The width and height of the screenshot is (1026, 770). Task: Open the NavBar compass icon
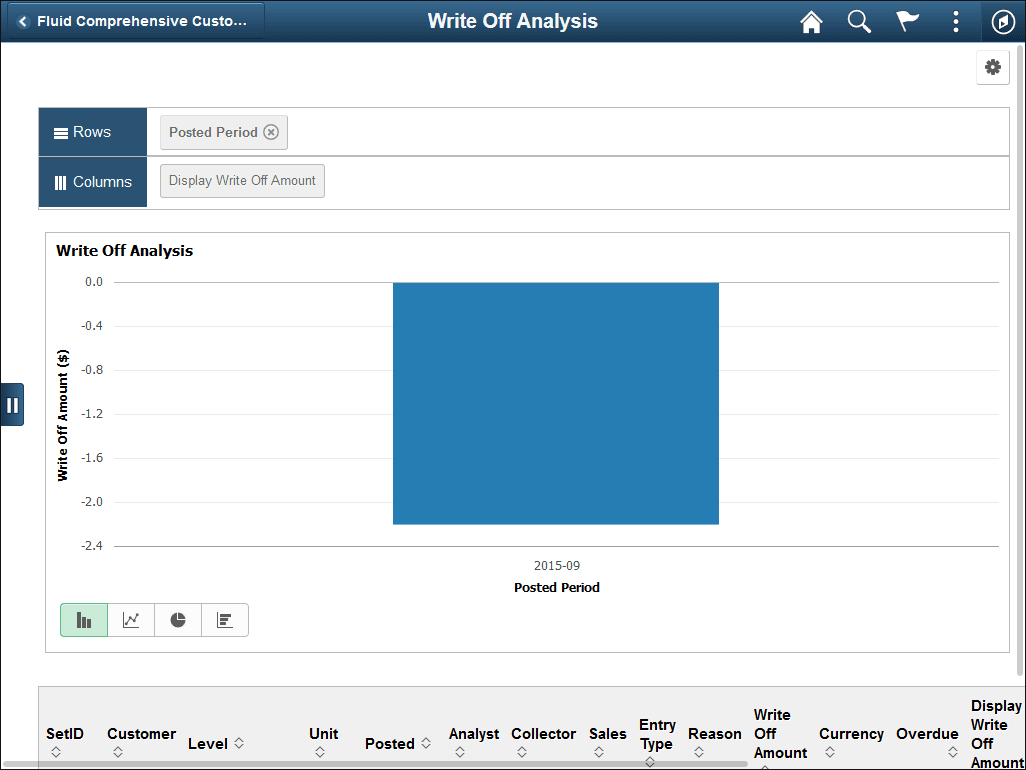tap(1003, 21)
